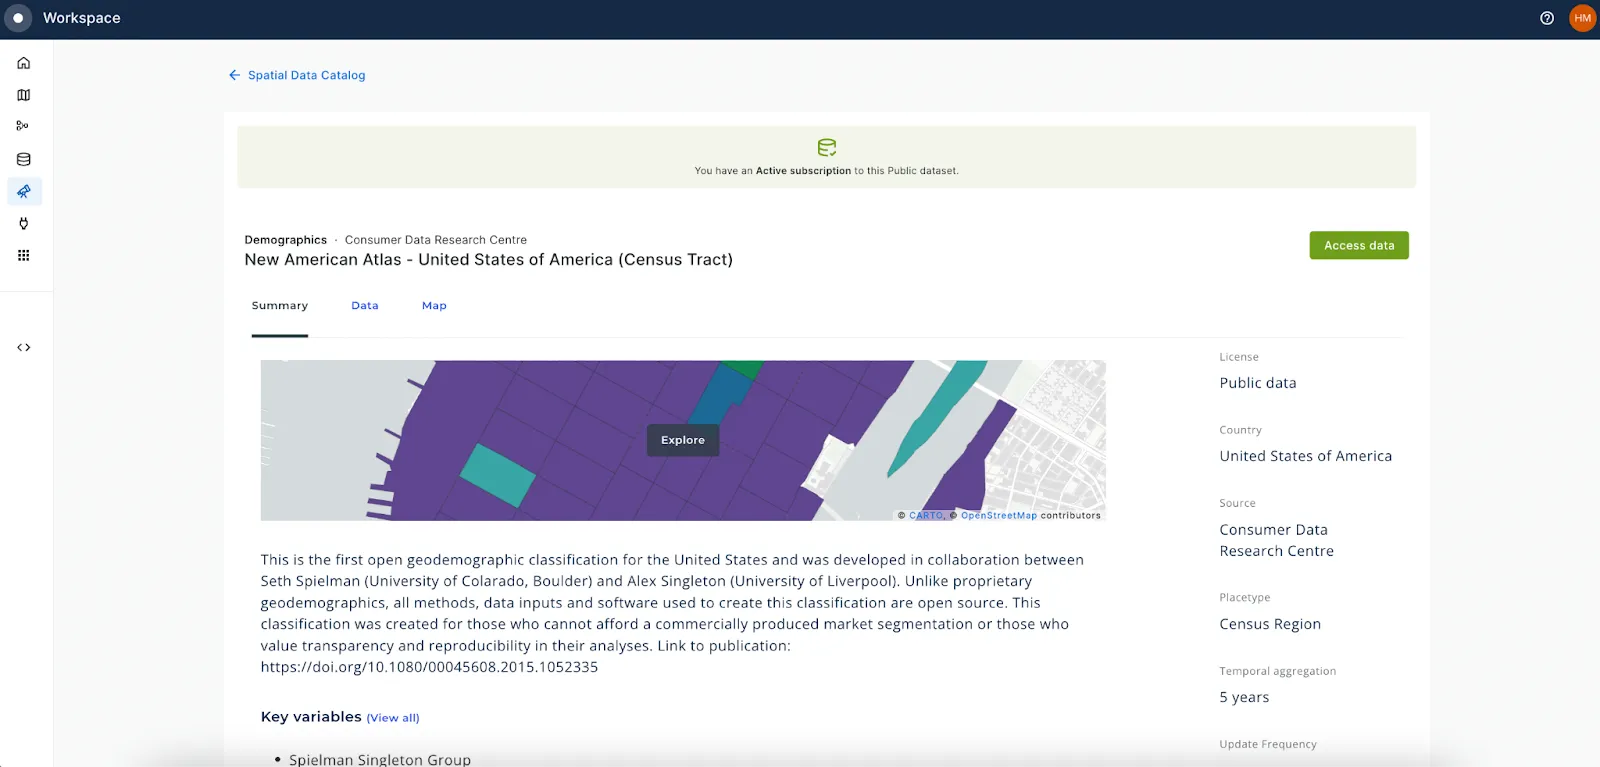The height and width of the screenshot is (767, 1600).
Task: Click the Access data button
Action: click(x=1358, y=246)
